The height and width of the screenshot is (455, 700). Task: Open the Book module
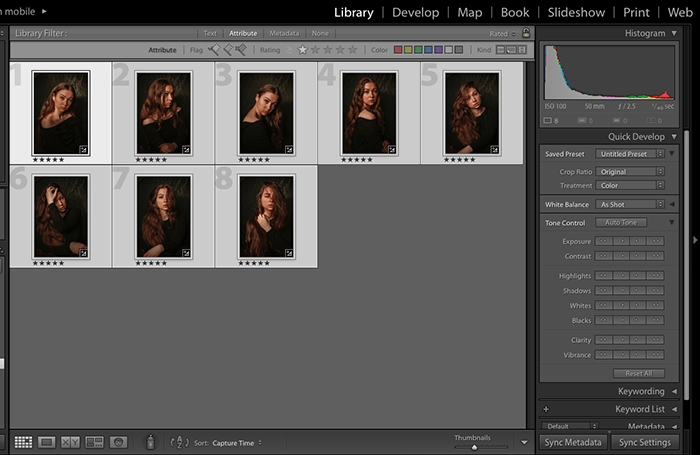515,13
